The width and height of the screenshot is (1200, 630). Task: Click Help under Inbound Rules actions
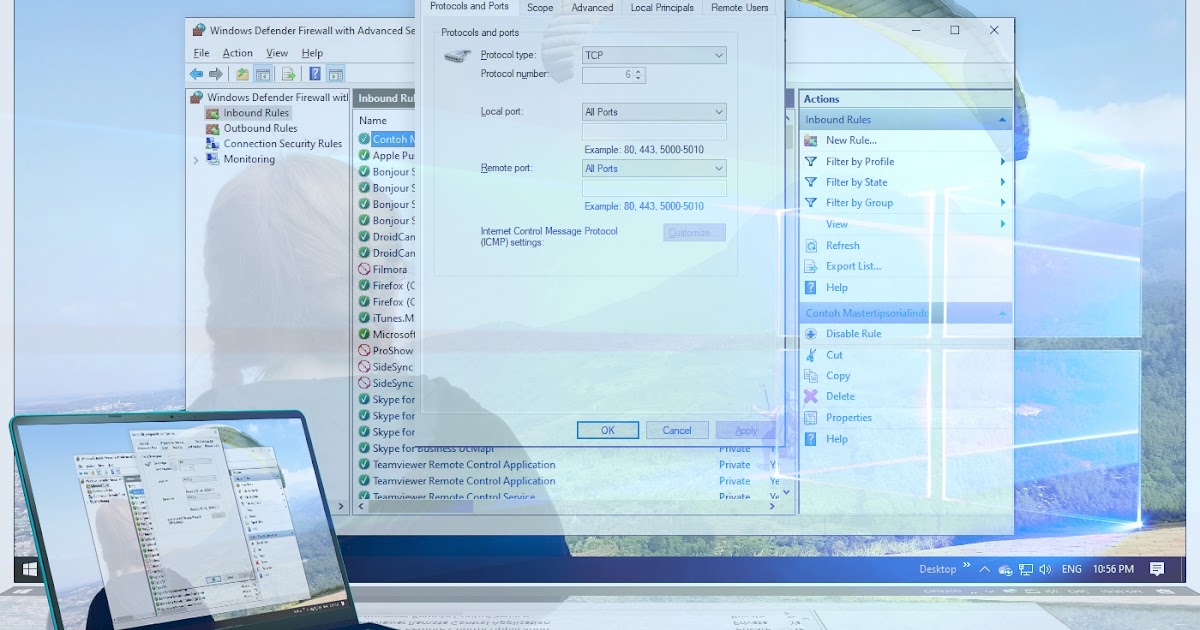pyautogui.click(x=837, y=287)
